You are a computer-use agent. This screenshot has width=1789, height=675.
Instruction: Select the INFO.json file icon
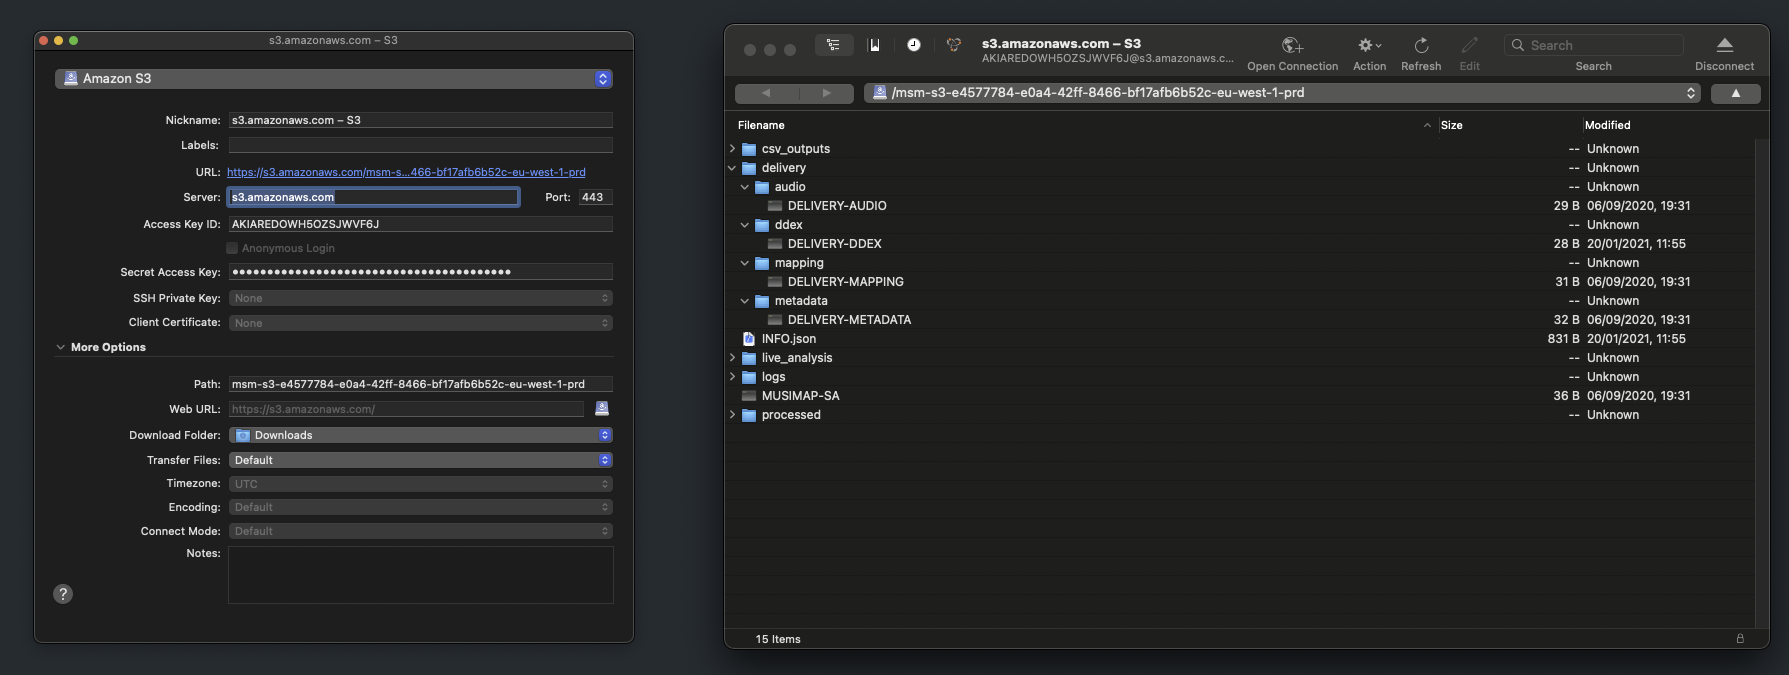pyautogui.click(x=748, y=339)
